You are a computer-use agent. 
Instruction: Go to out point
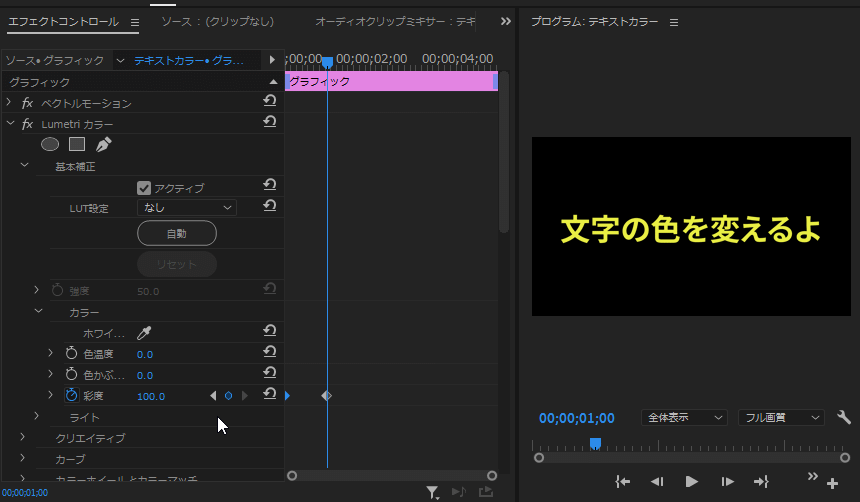761,482
